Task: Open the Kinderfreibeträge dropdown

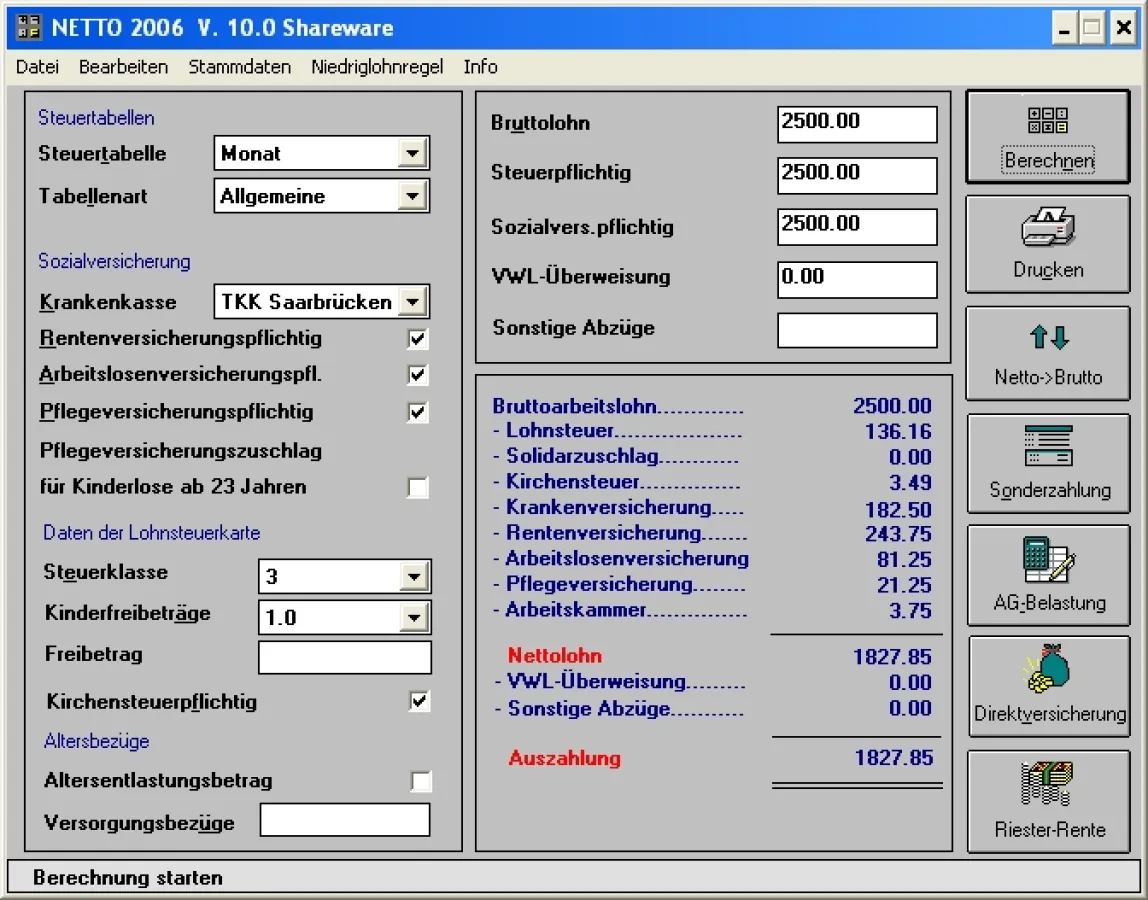Action: click(413, 618)
